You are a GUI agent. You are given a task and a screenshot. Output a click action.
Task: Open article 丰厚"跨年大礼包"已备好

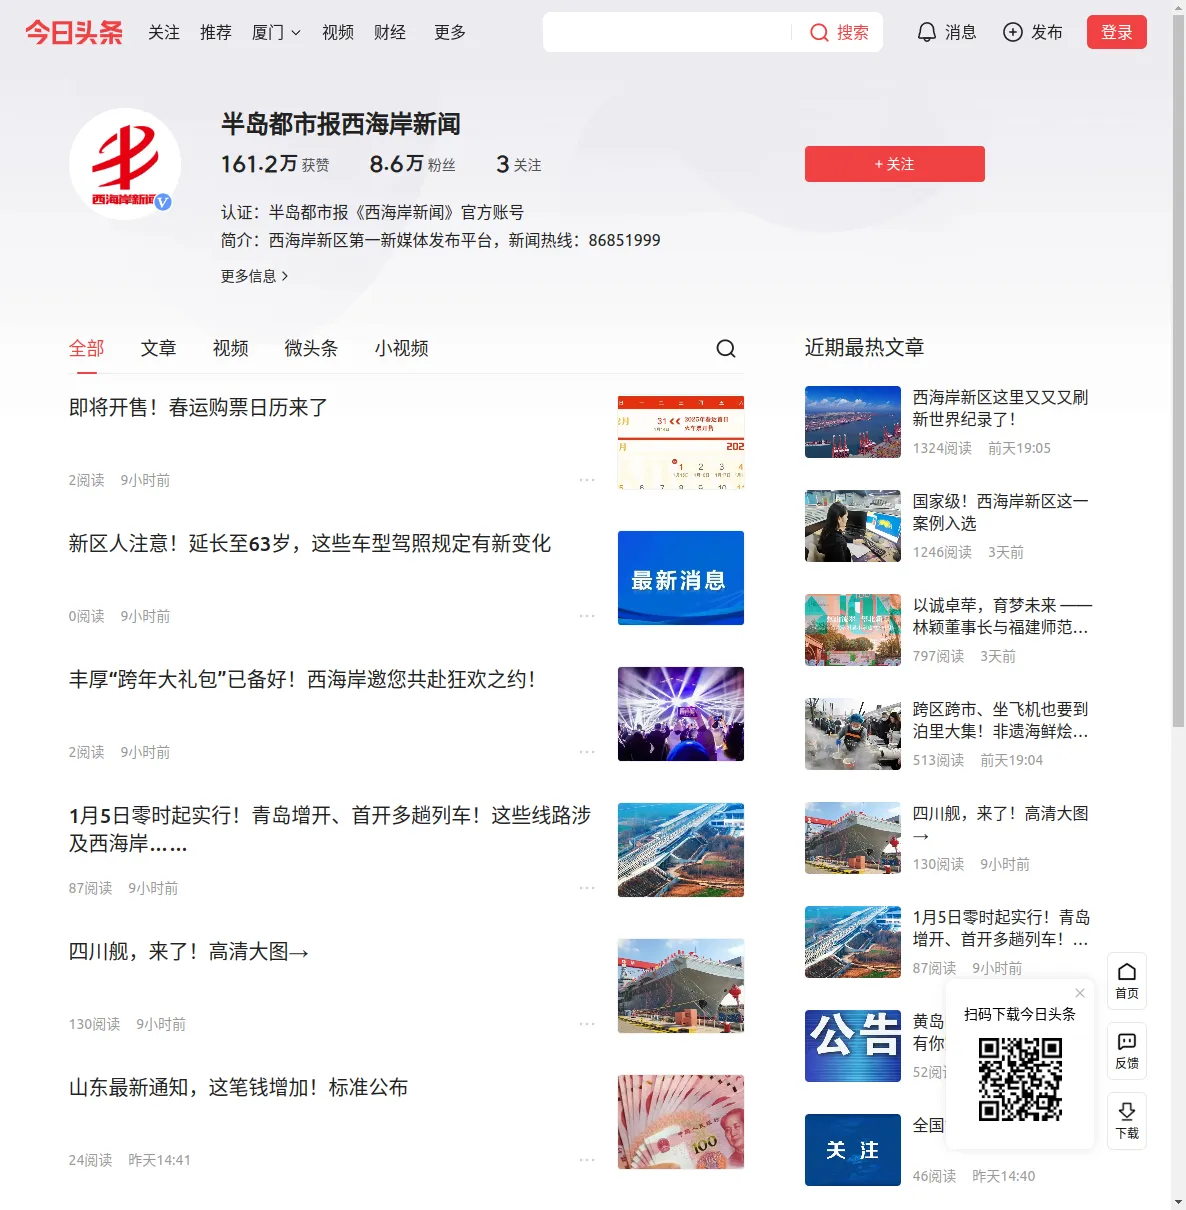click(302, 680)
